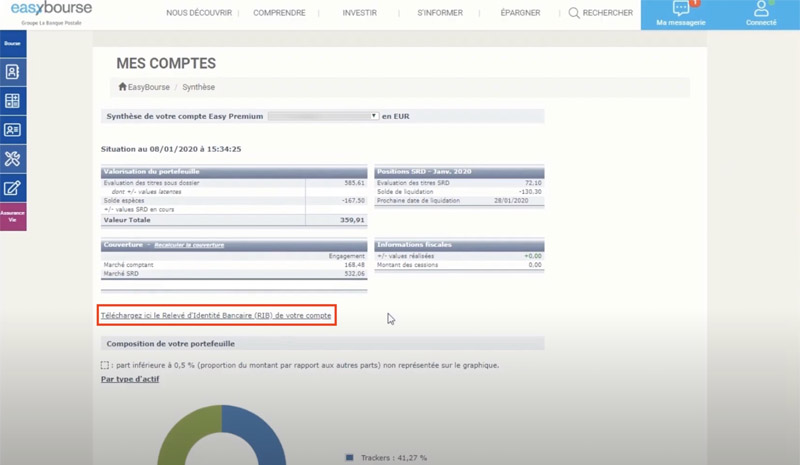
Task: Click the search magnifier icon
Action: pos(574,13)
